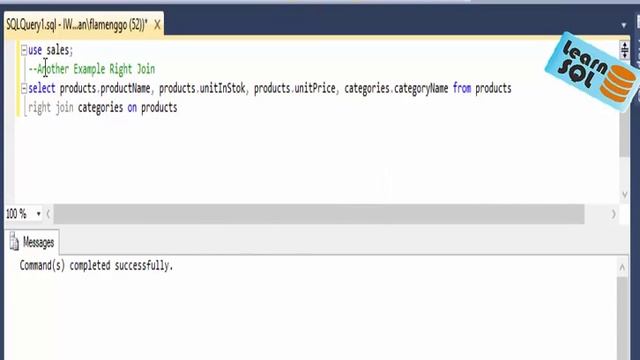Screen dimensions: 640x360
Task: Click 'products.unitInStok' in the query
Action: click(x=202, y=88)
